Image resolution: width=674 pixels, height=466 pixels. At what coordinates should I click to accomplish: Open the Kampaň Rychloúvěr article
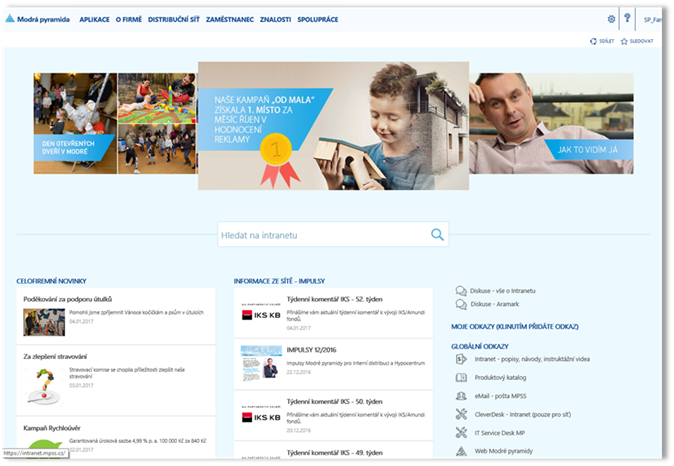coord(52,428)
